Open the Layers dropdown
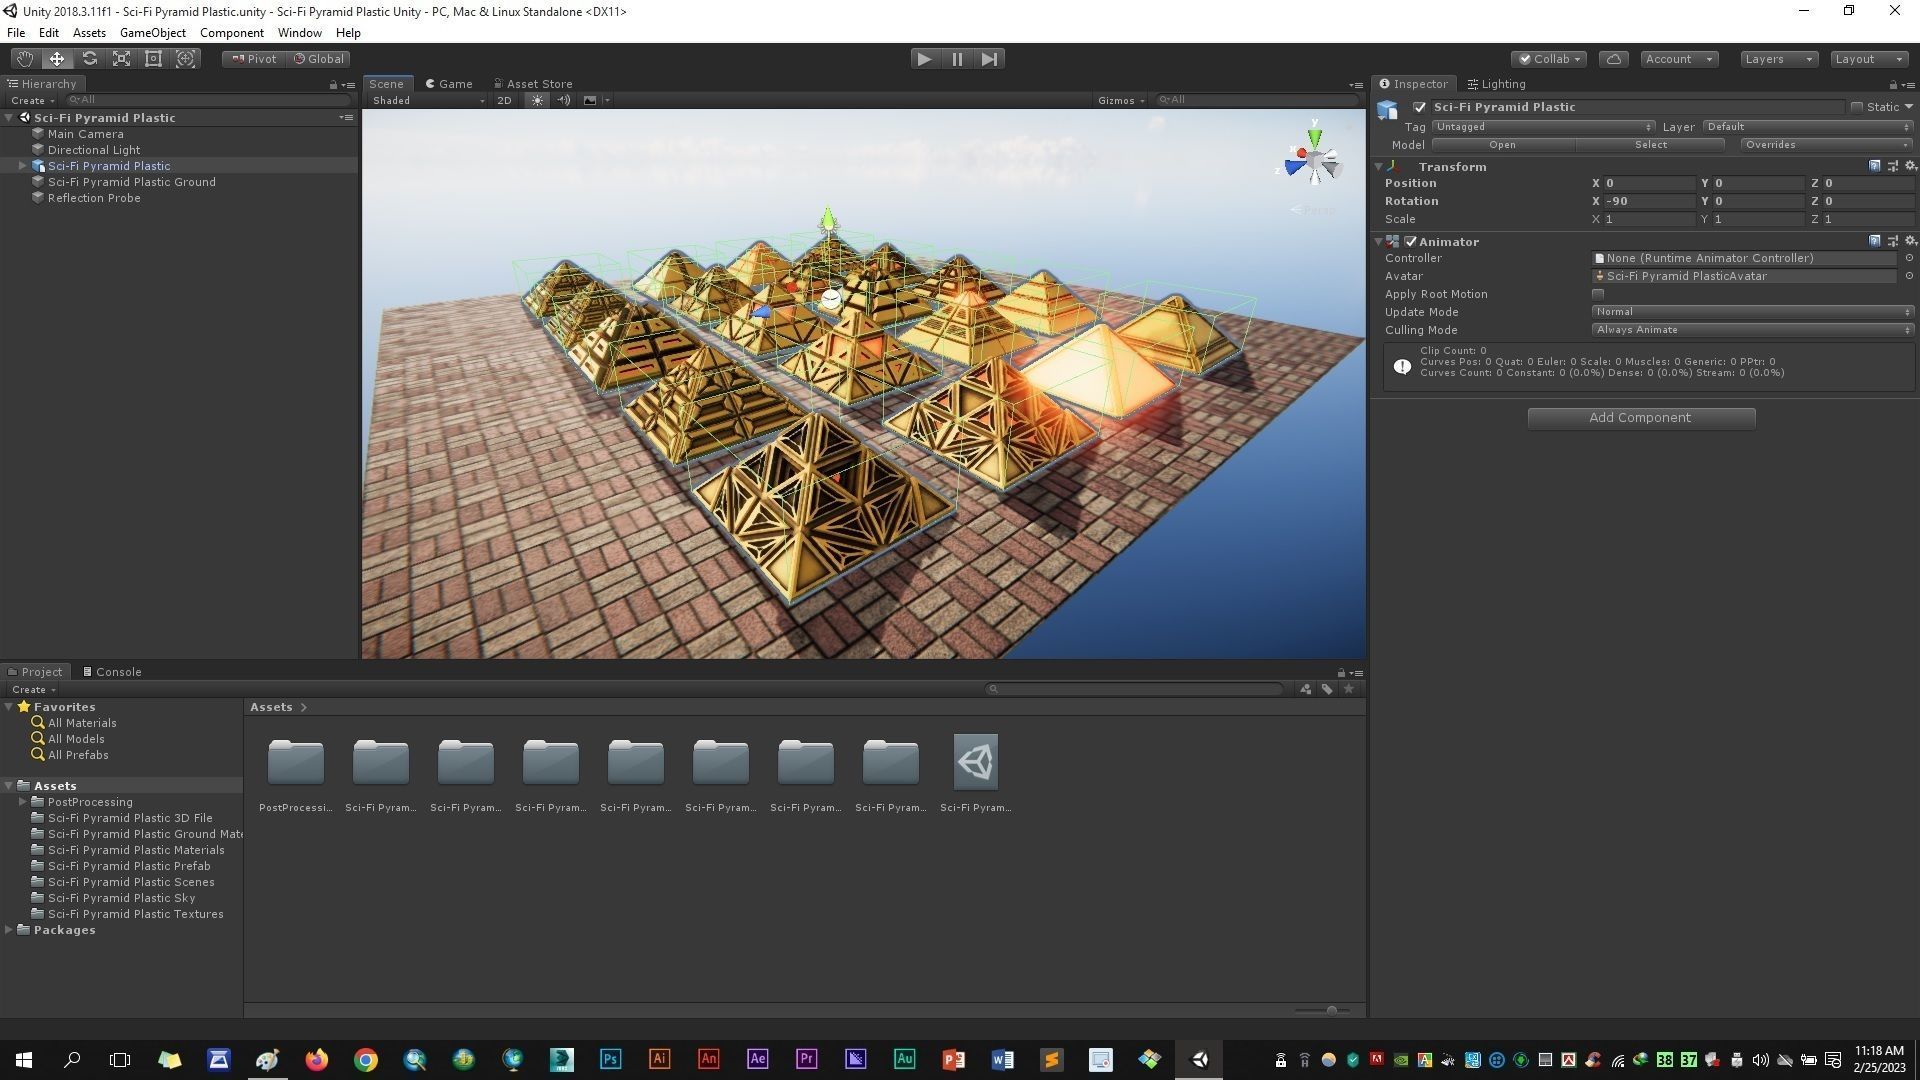 [1778, 59]
